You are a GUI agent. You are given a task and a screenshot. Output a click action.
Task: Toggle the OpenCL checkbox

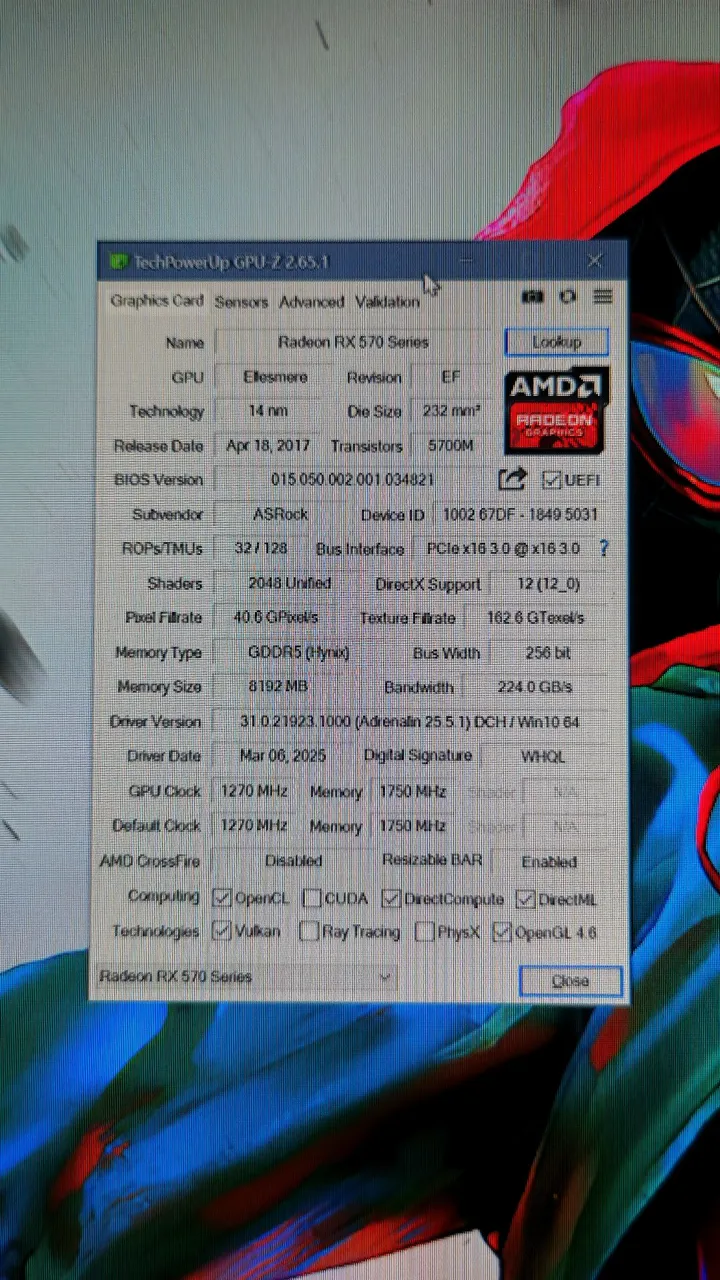pyautogui.click(x=222, y=898)
